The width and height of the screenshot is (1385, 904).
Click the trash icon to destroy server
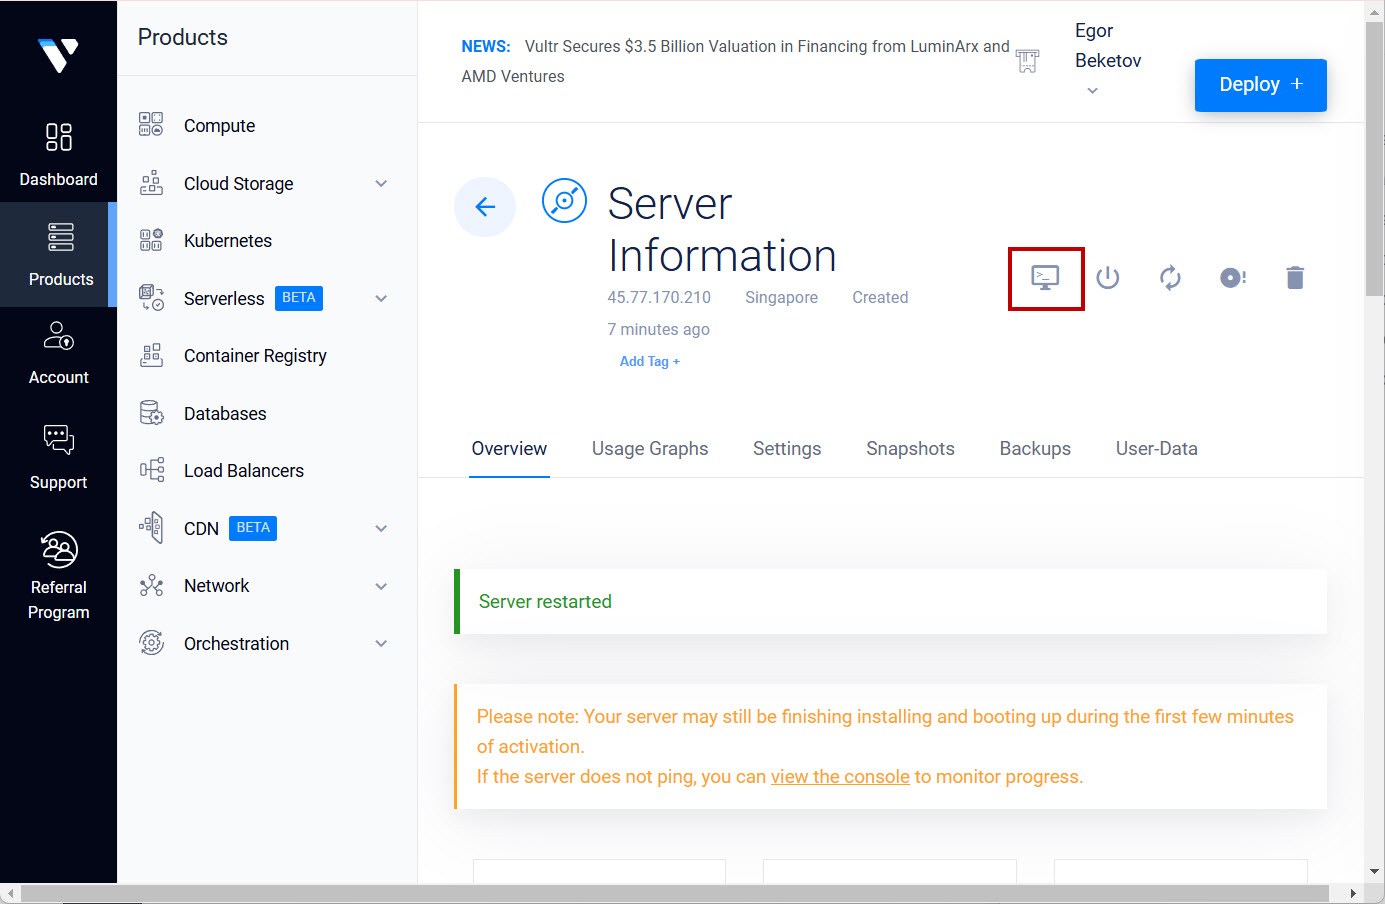[x=1294, y=278]
